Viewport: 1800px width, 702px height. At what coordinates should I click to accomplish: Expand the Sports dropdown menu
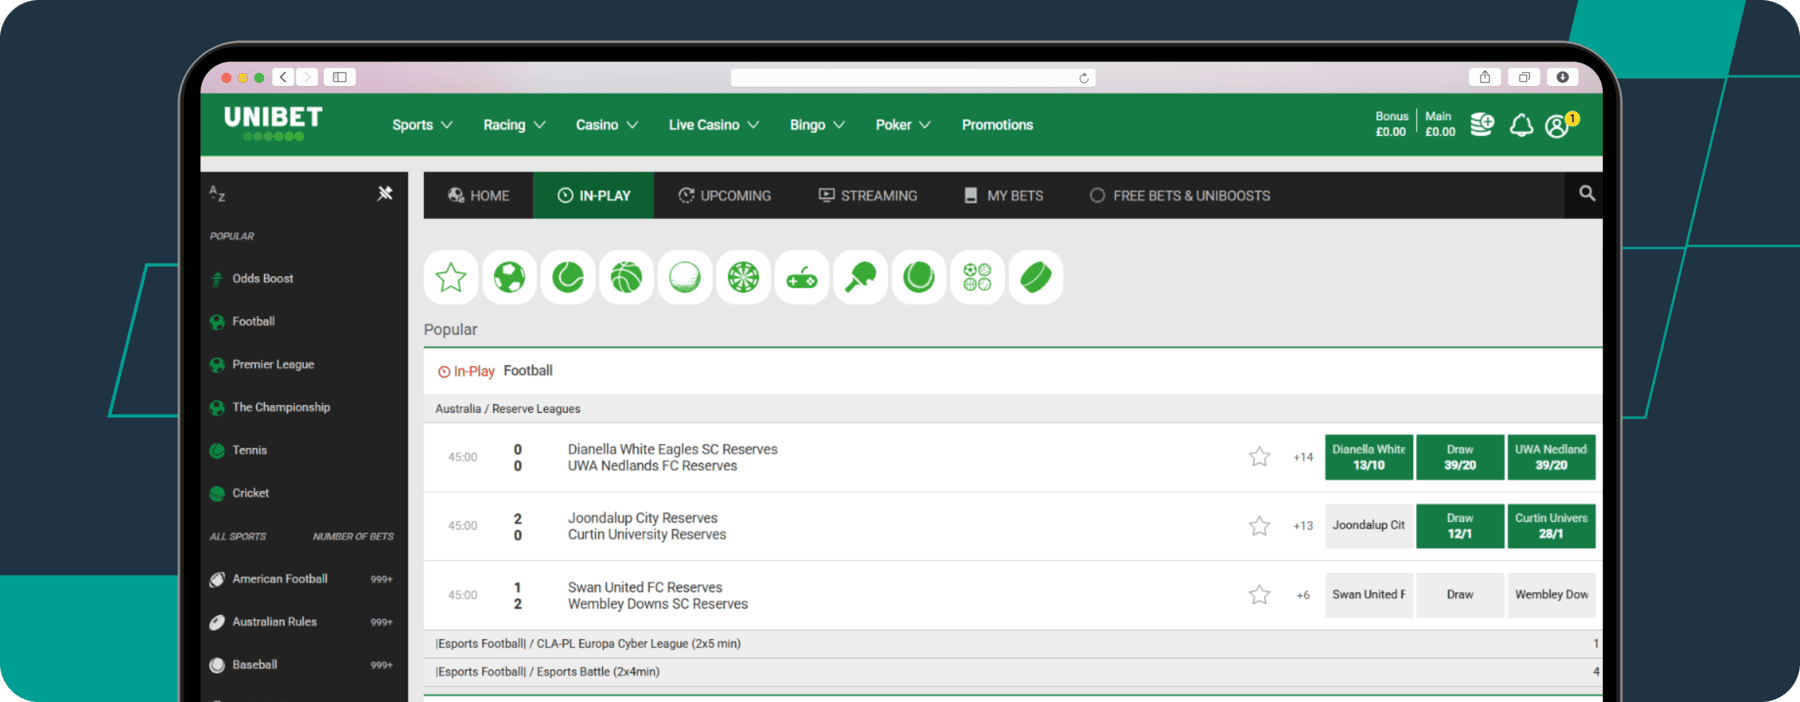[x=422, y=125]
